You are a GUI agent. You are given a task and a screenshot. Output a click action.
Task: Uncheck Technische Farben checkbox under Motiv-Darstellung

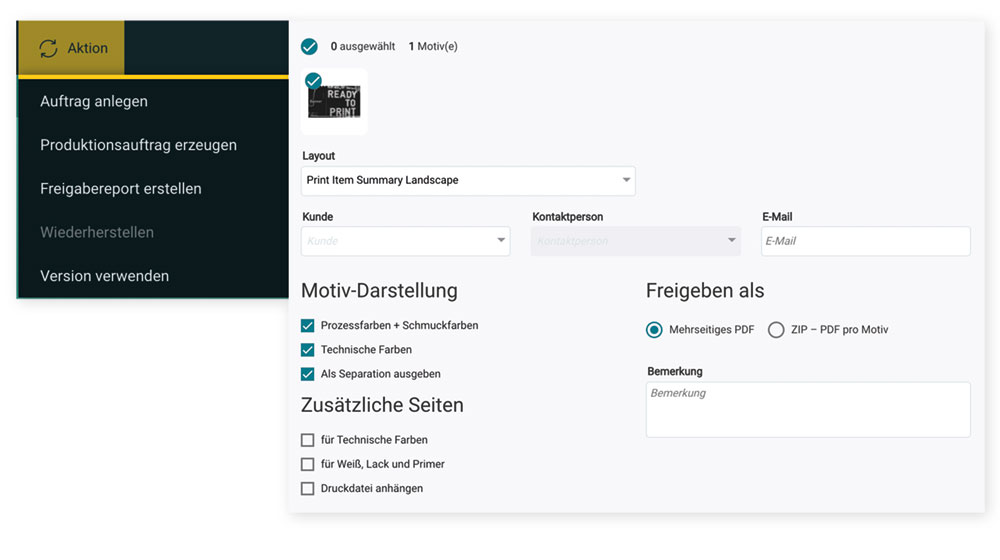coord(308,350)
